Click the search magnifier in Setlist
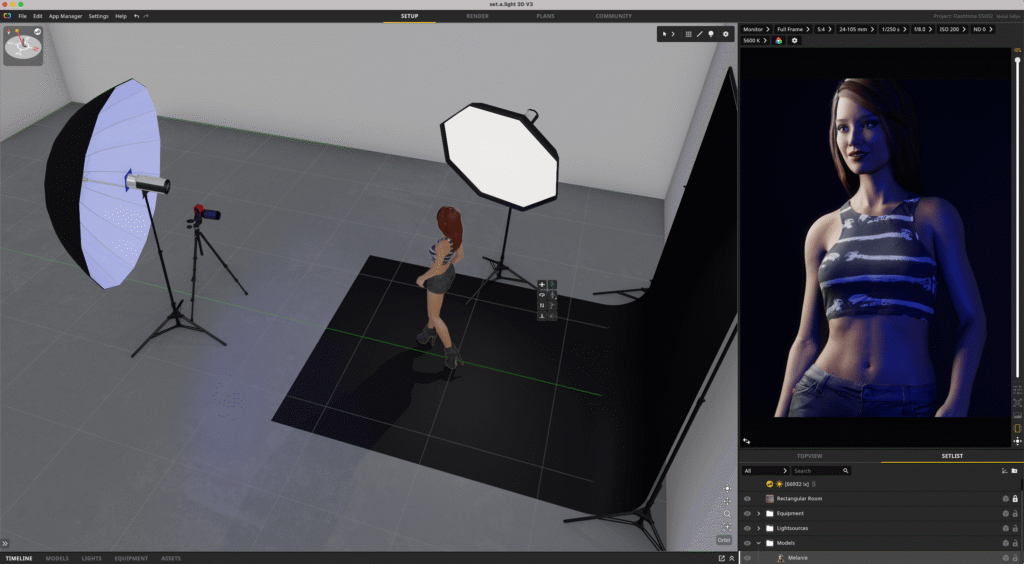This screenshot has width=1024, height=564. 845,470
